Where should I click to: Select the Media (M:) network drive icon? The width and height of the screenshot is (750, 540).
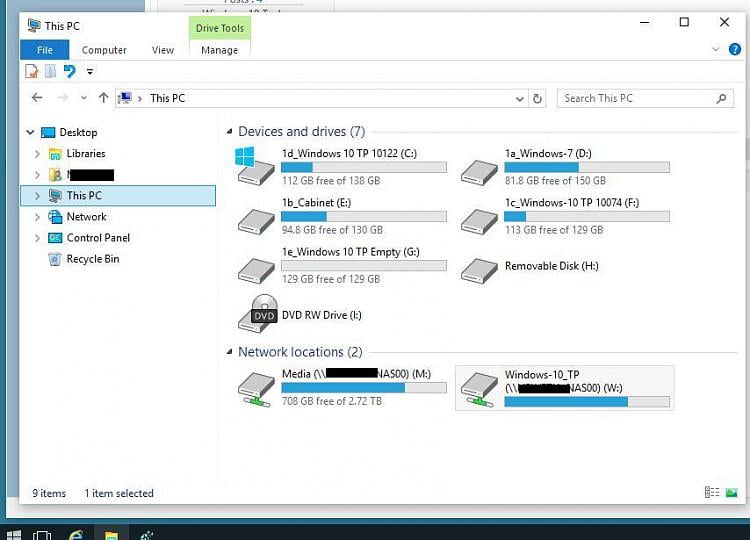coord(256,389)
